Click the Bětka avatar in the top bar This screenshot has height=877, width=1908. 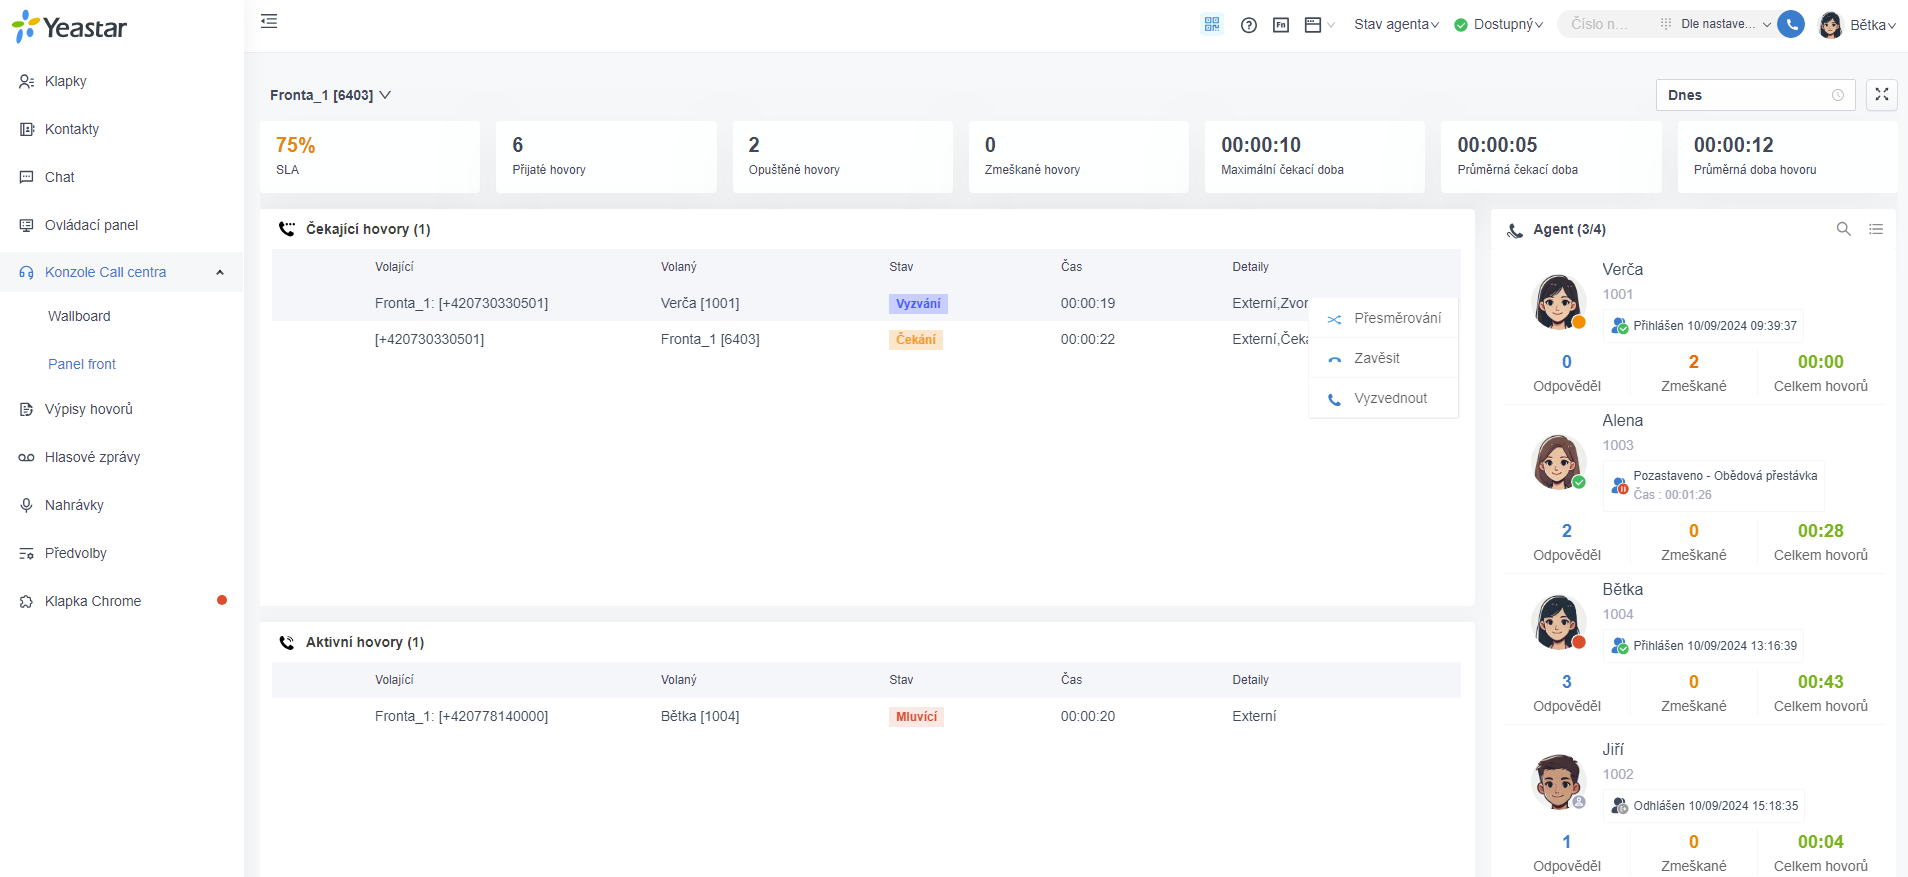pos(1830,25)
